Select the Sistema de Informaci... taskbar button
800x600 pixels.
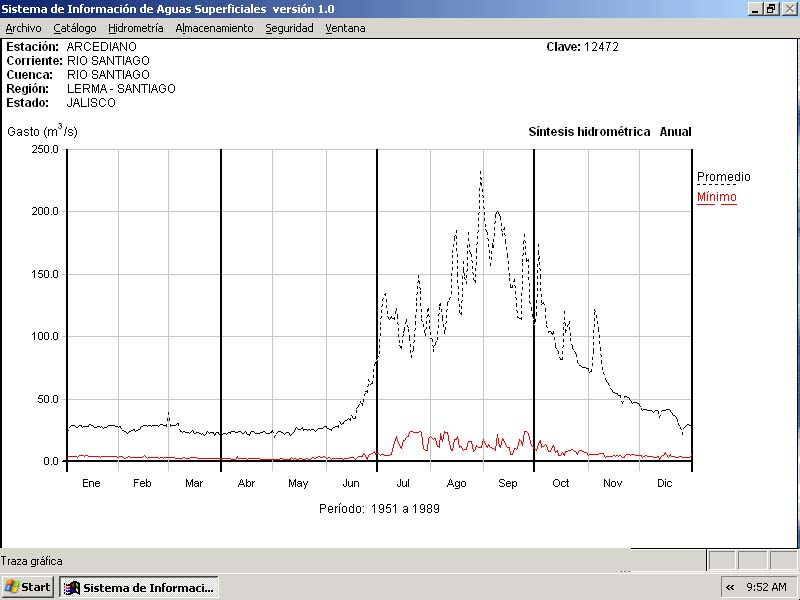(139, 587)
